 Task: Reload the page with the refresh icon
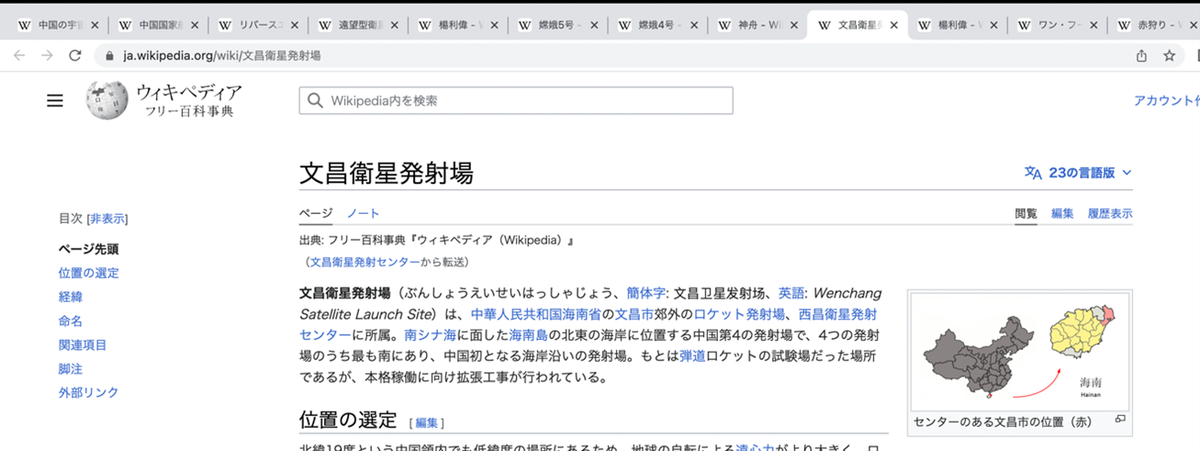tap(74, 56)
